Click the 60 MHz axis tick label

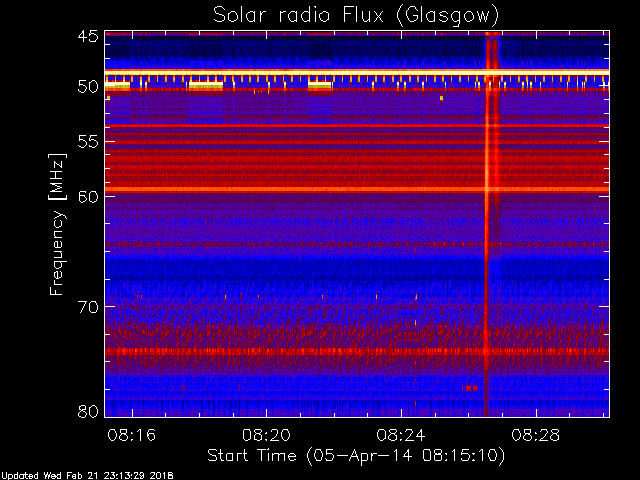(88, 197)
